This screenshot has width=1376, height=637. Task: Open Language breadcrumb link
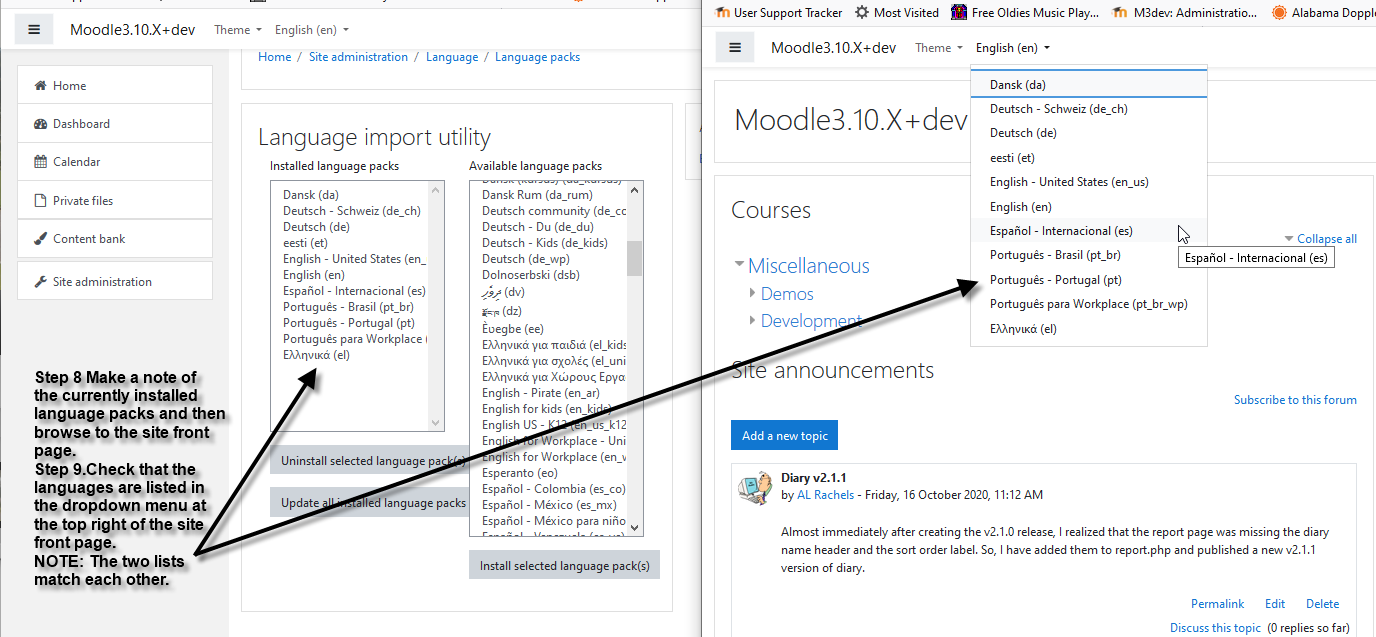pos(452,57)
